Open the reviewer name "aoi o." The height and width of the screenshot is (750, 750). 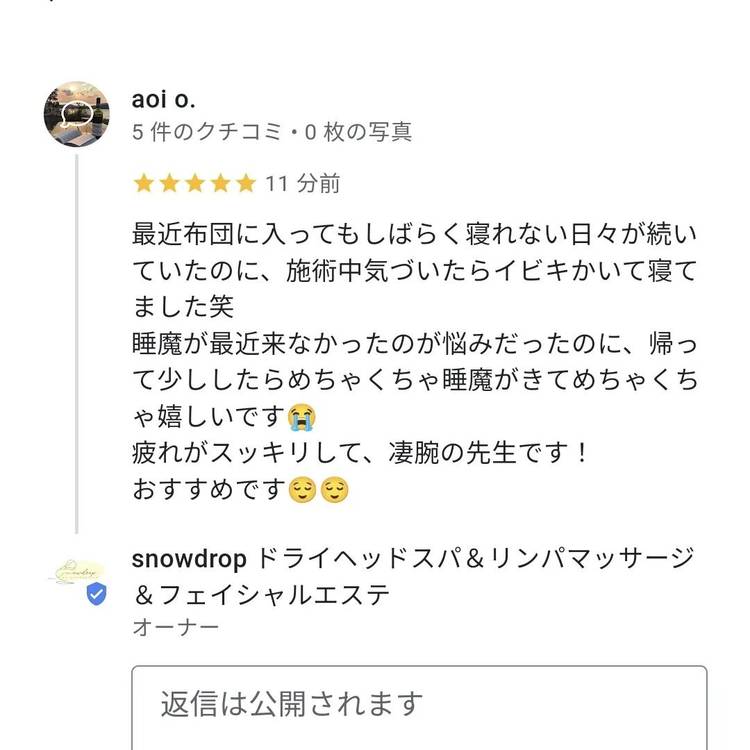(164, 100)
